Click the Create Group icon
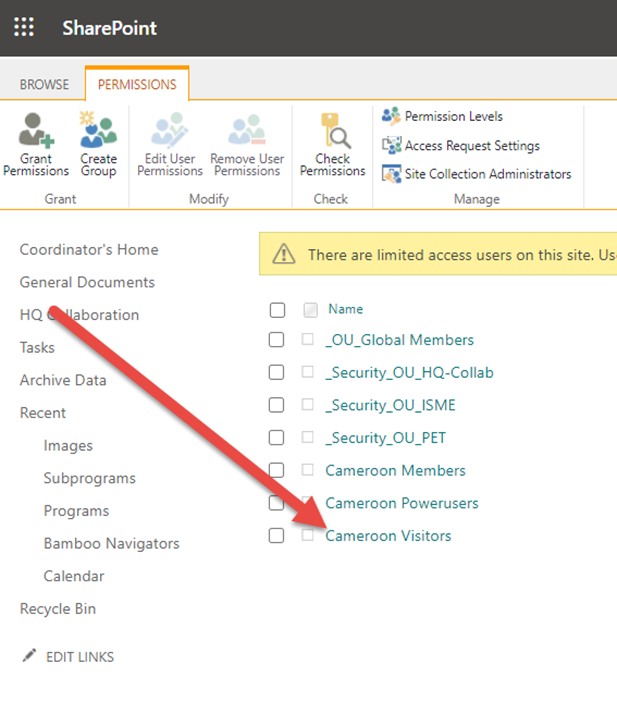Viewport: 617px width, 714px height. point(98,130)
